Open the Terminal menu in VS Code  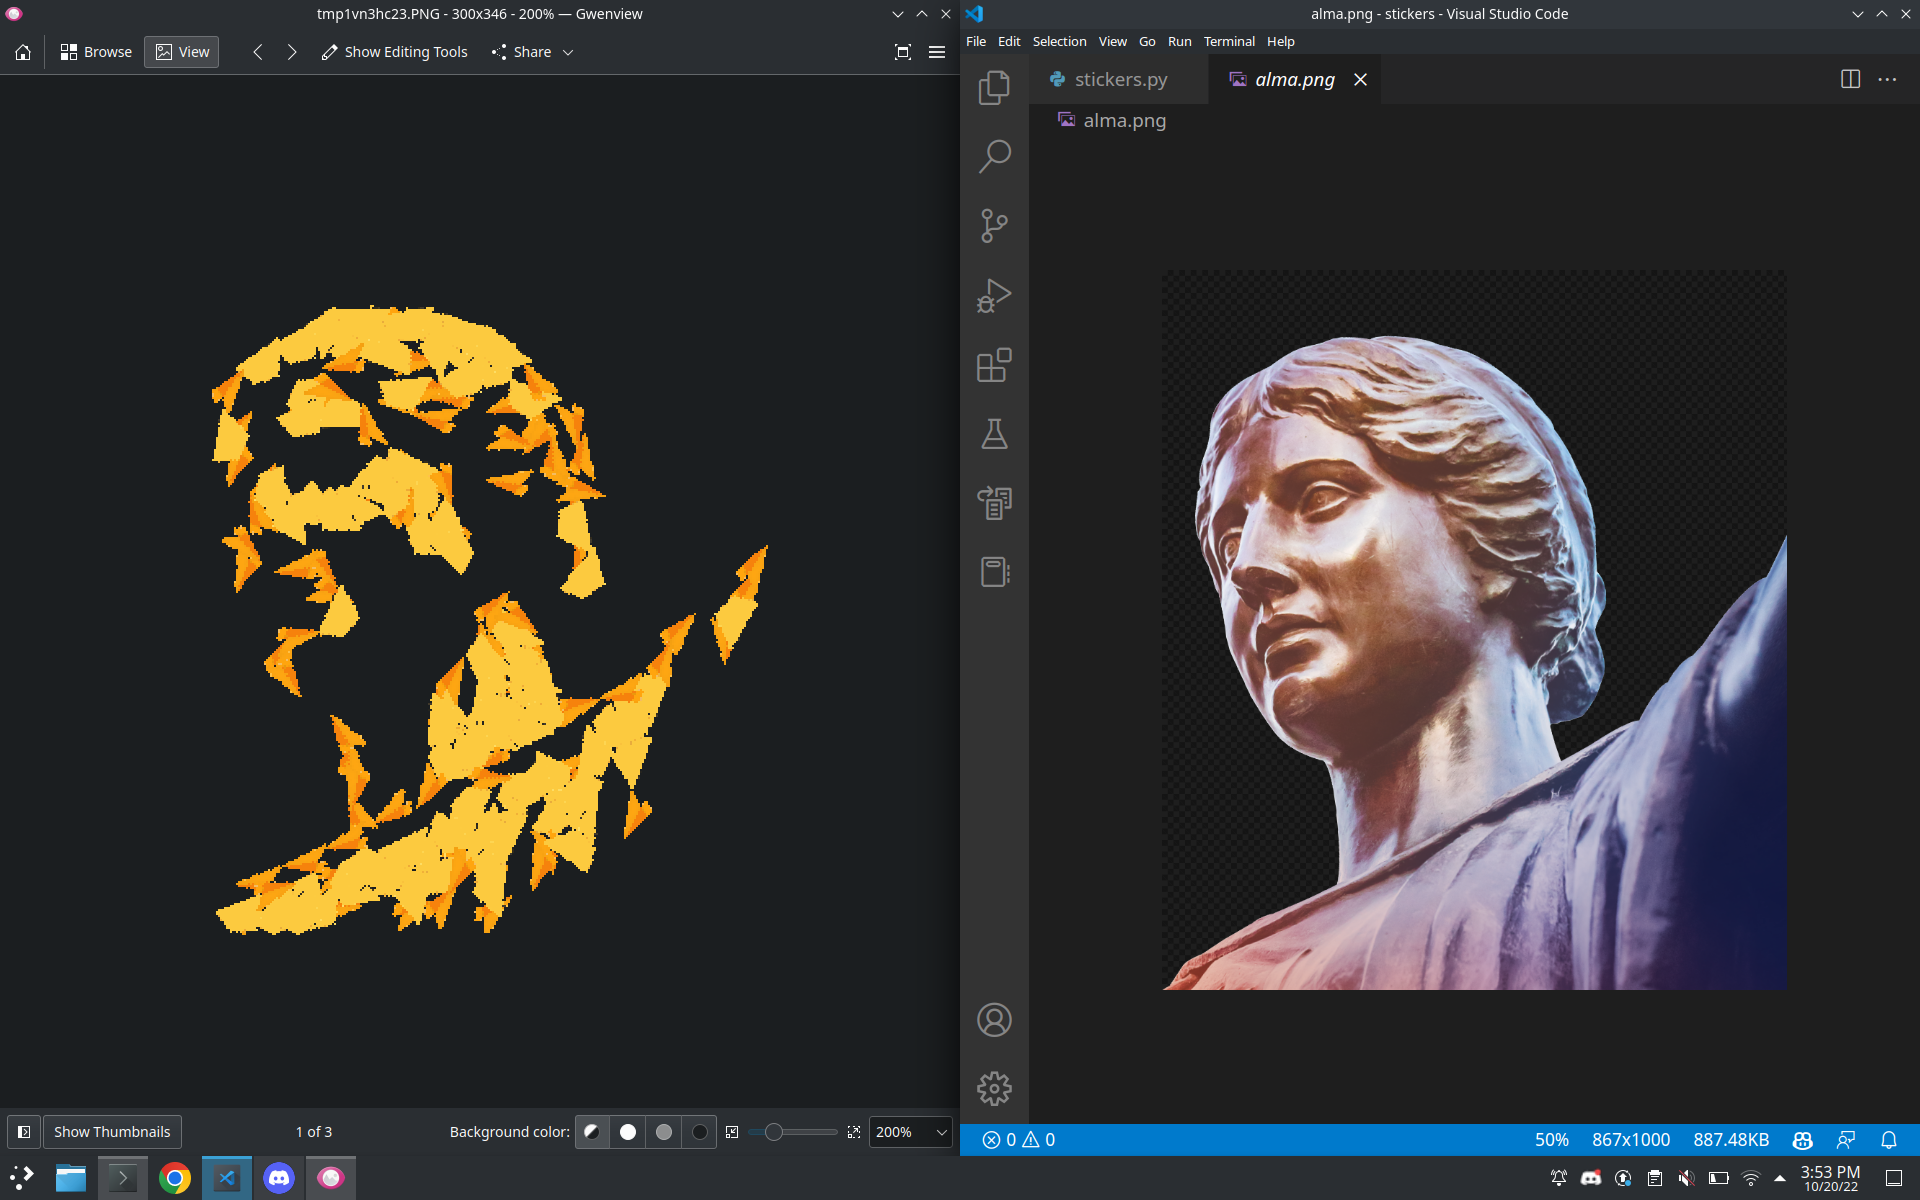[x=1227, y=40]
